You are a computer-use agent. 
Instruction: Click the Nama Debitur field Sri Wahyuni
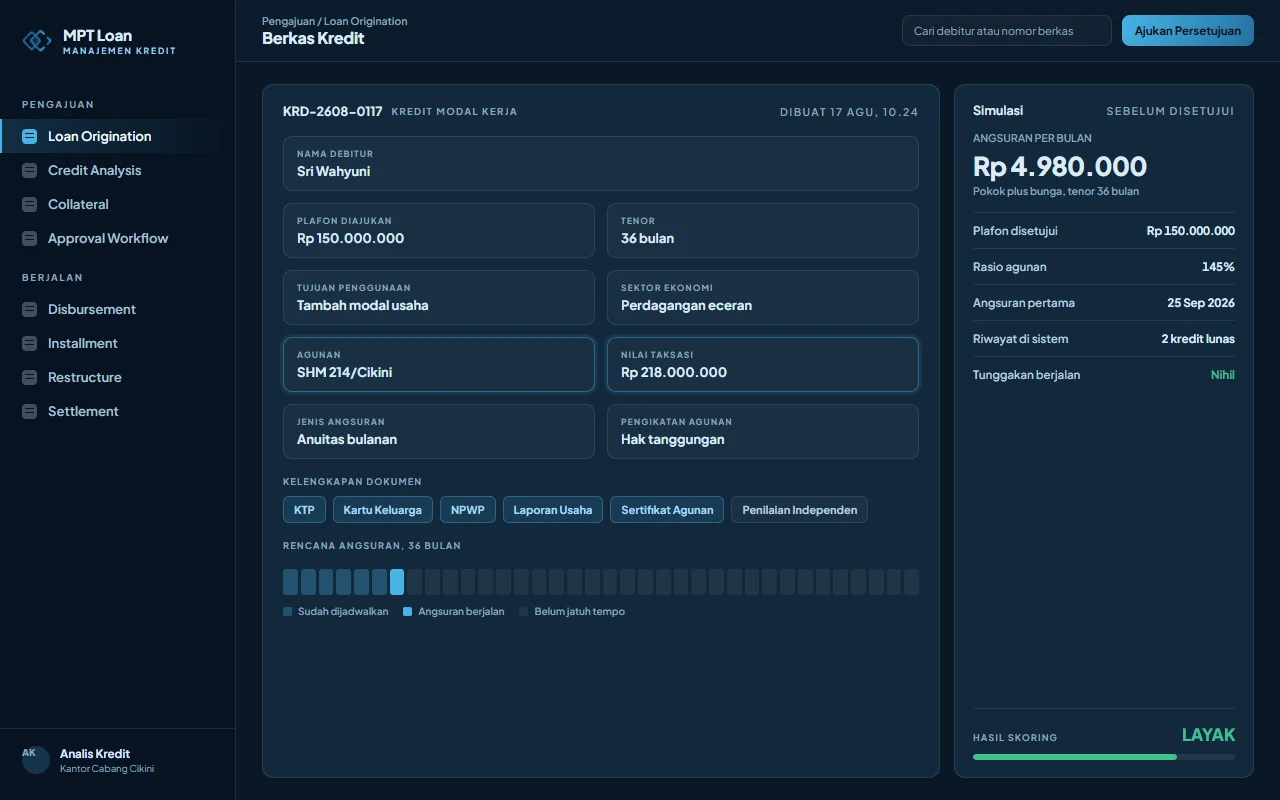[x=601, y=164]
